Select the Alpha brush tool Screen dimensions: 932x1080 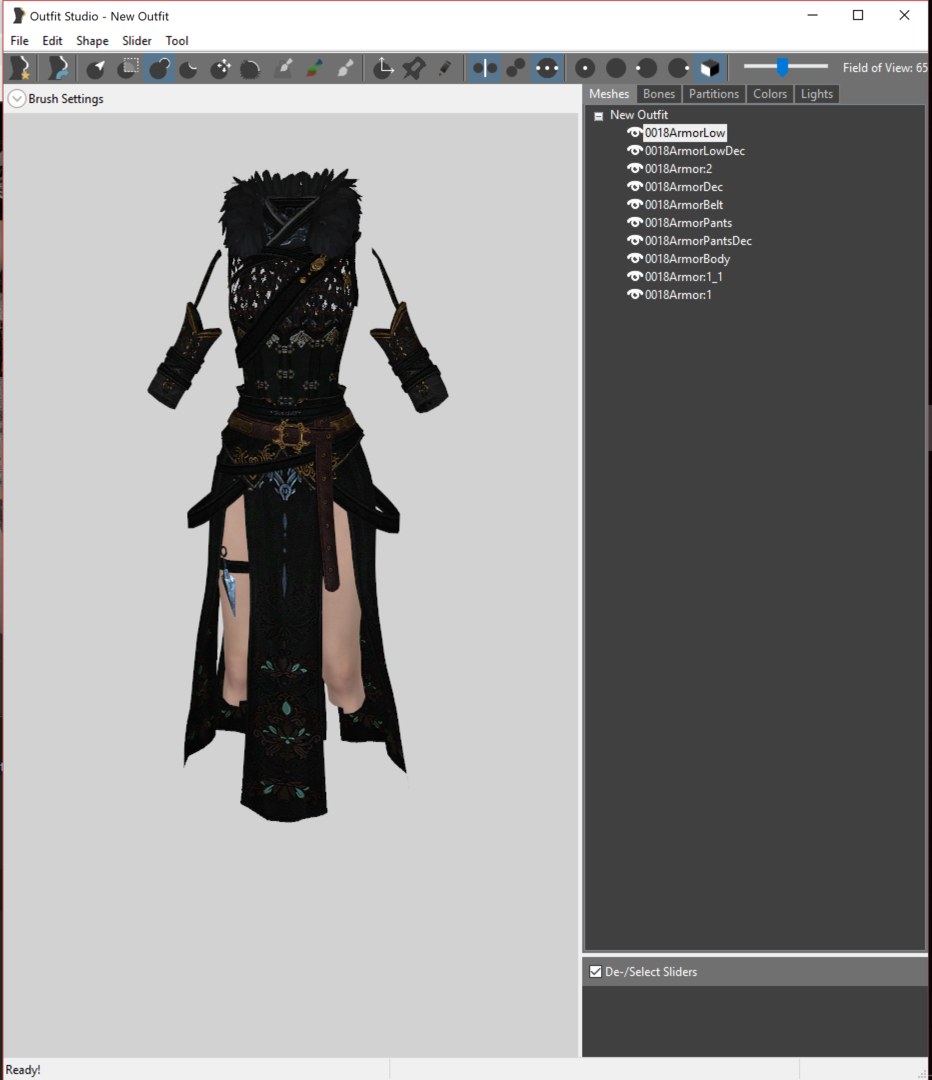coord(345,68)
